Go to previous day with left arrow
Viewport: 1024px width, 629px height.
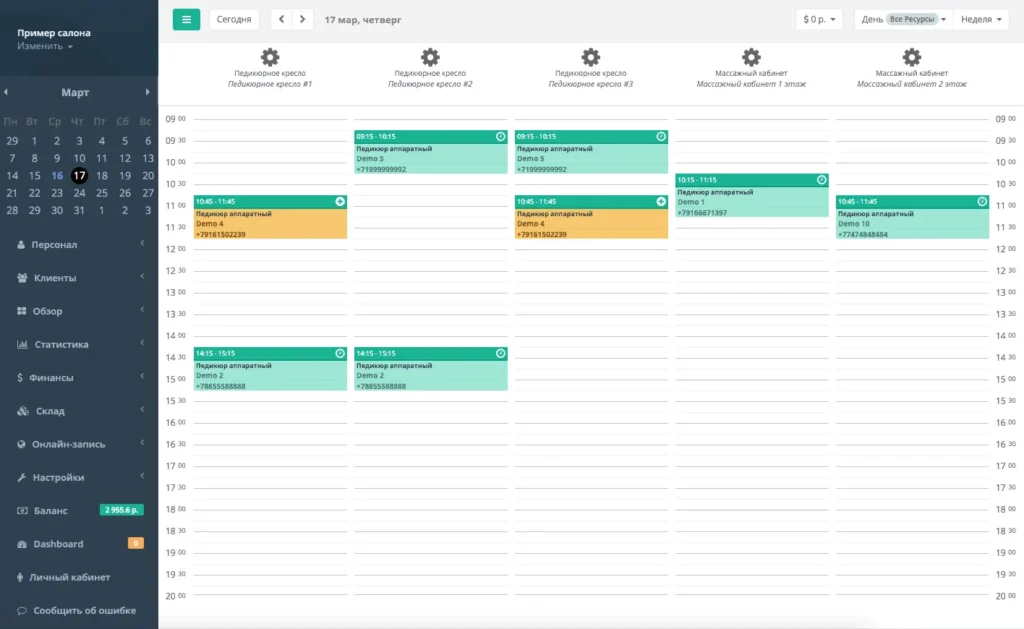click(281, 20)
